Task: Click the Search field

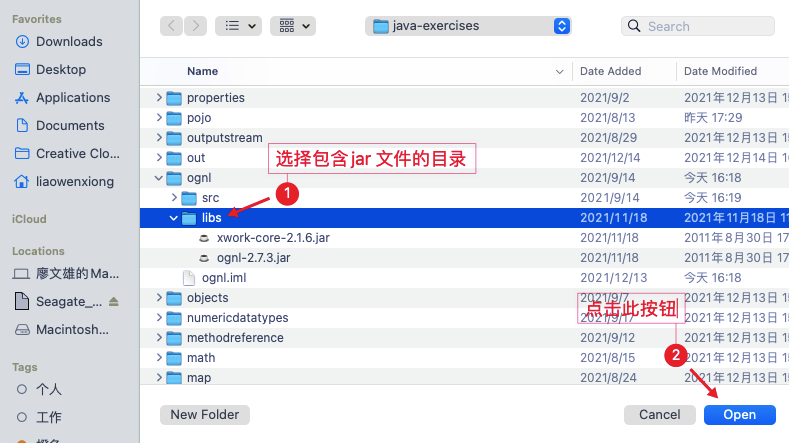Action: pos(698,26)
